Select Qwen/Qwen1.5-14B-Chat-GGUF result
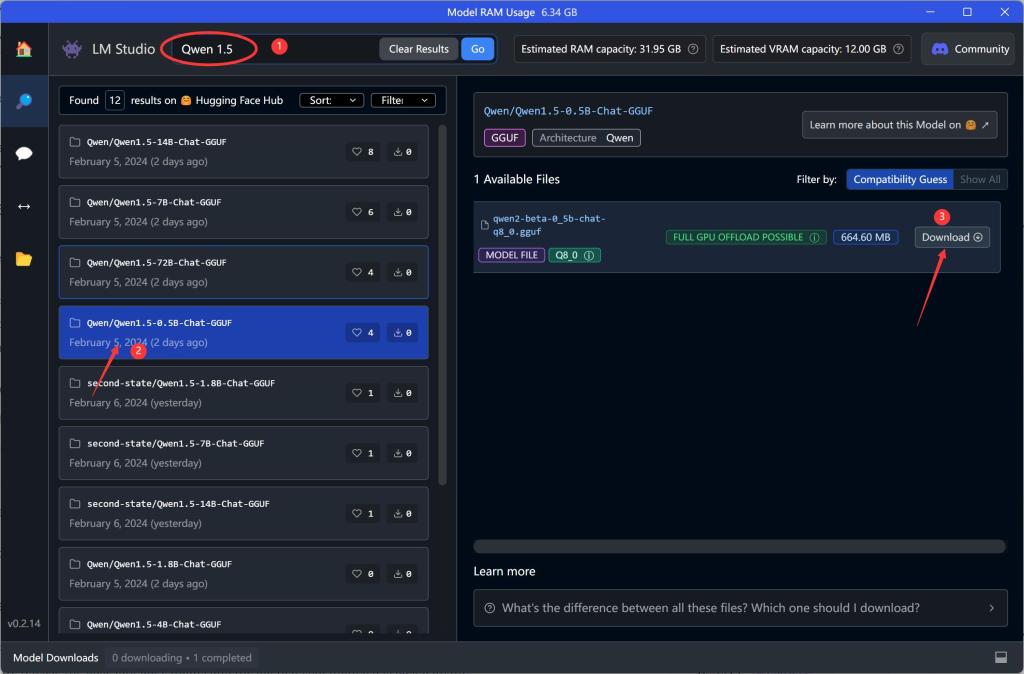This screenshot has height=674, width=1024. 244,152
